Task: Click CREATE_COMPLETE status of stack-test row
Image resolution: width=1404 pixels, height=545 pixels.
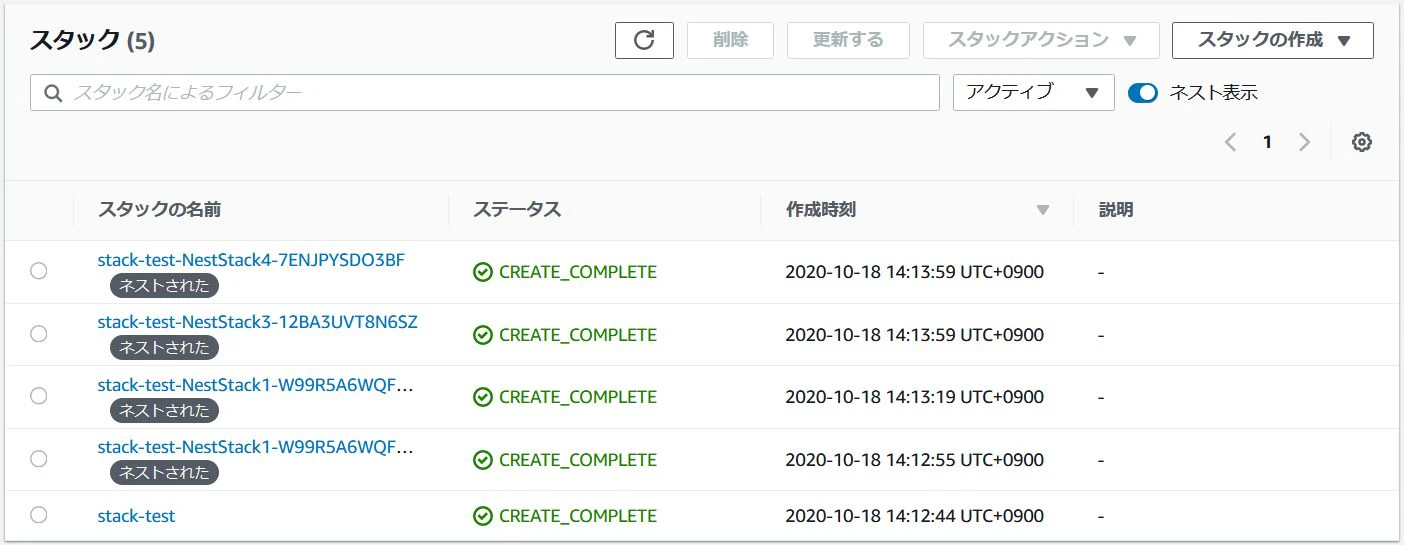Action: pos(578,516)
